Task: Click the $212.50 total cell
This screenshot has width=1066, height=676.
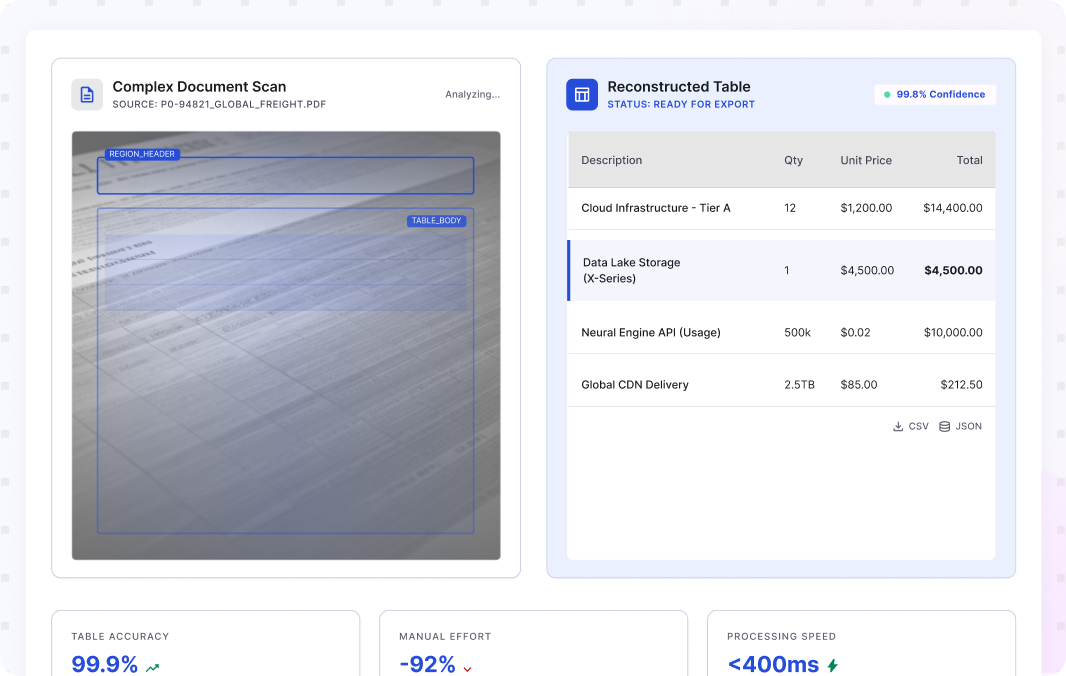Action: point(961,384)
